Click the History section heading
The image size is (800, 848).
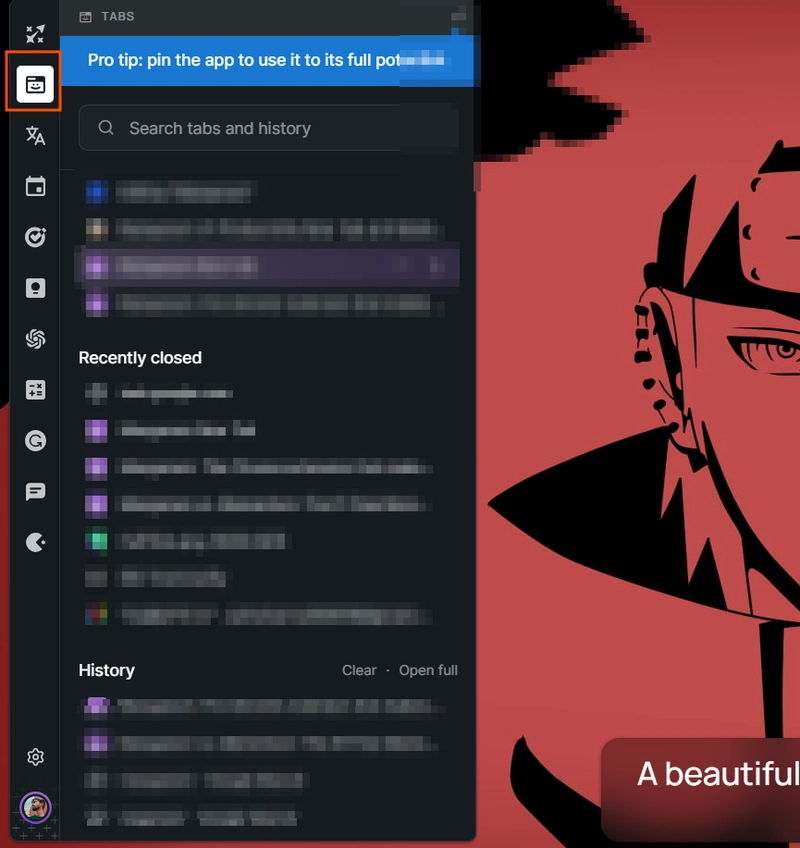coord(107,670)
